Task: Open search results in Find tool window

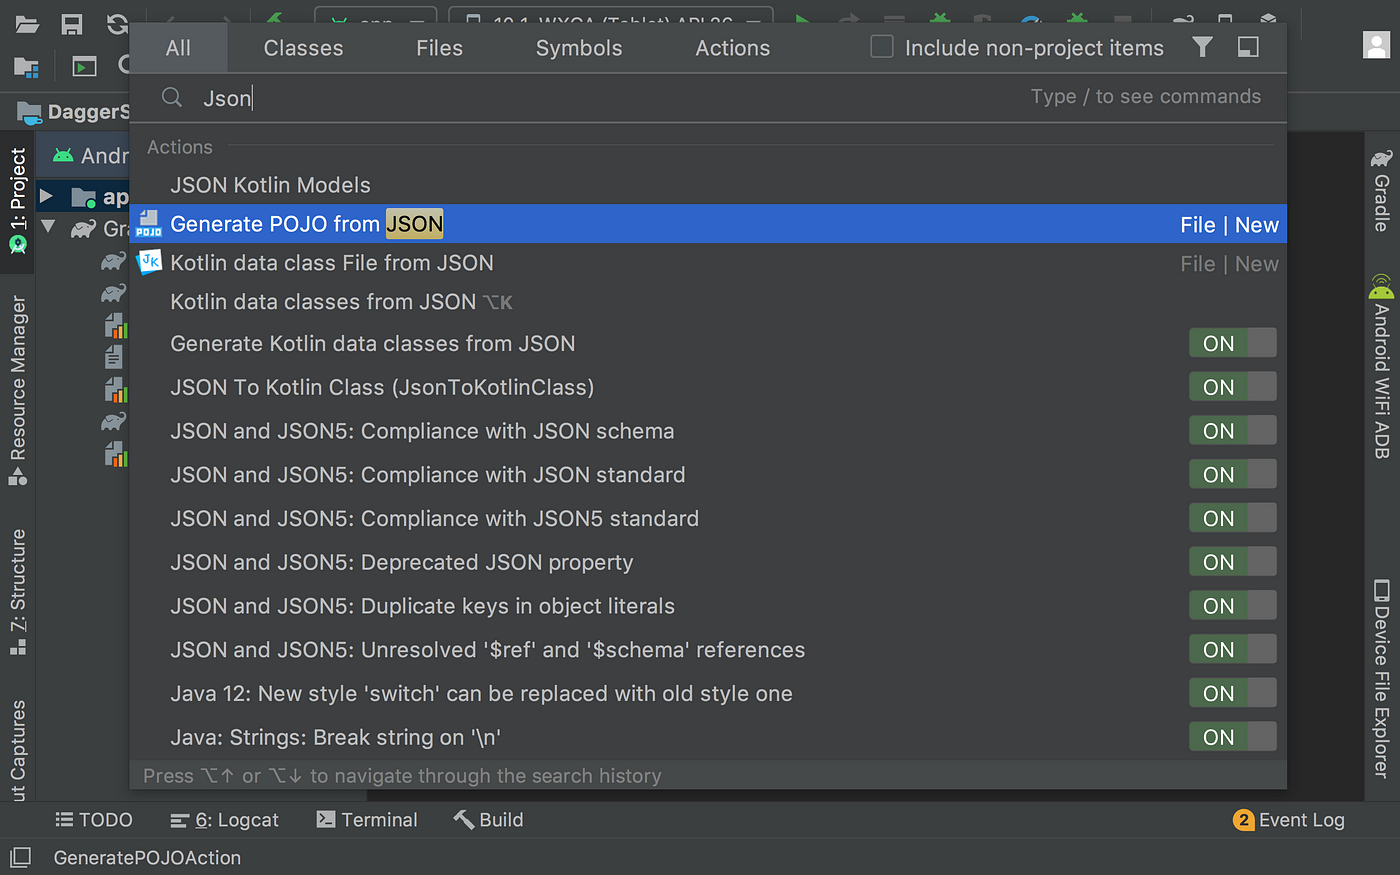Action: 1248,47
